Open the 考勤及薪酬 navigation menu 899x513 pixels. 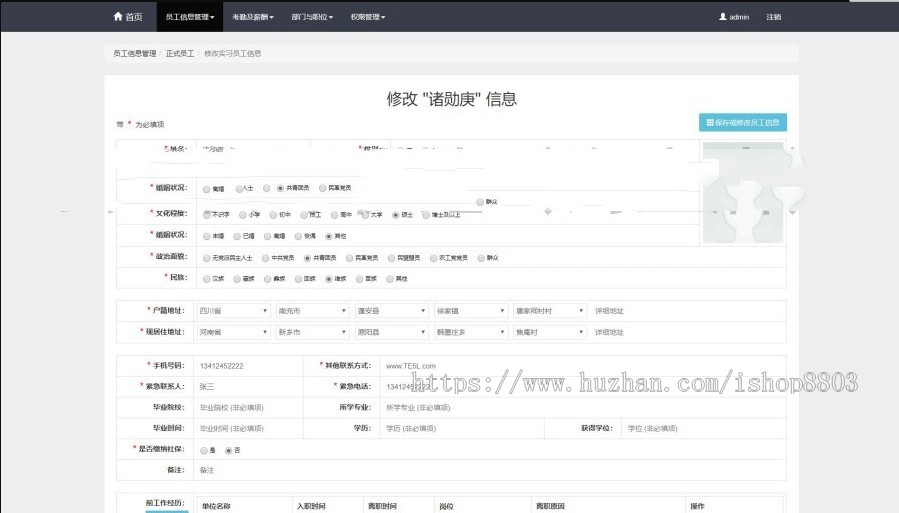(253, 17)
